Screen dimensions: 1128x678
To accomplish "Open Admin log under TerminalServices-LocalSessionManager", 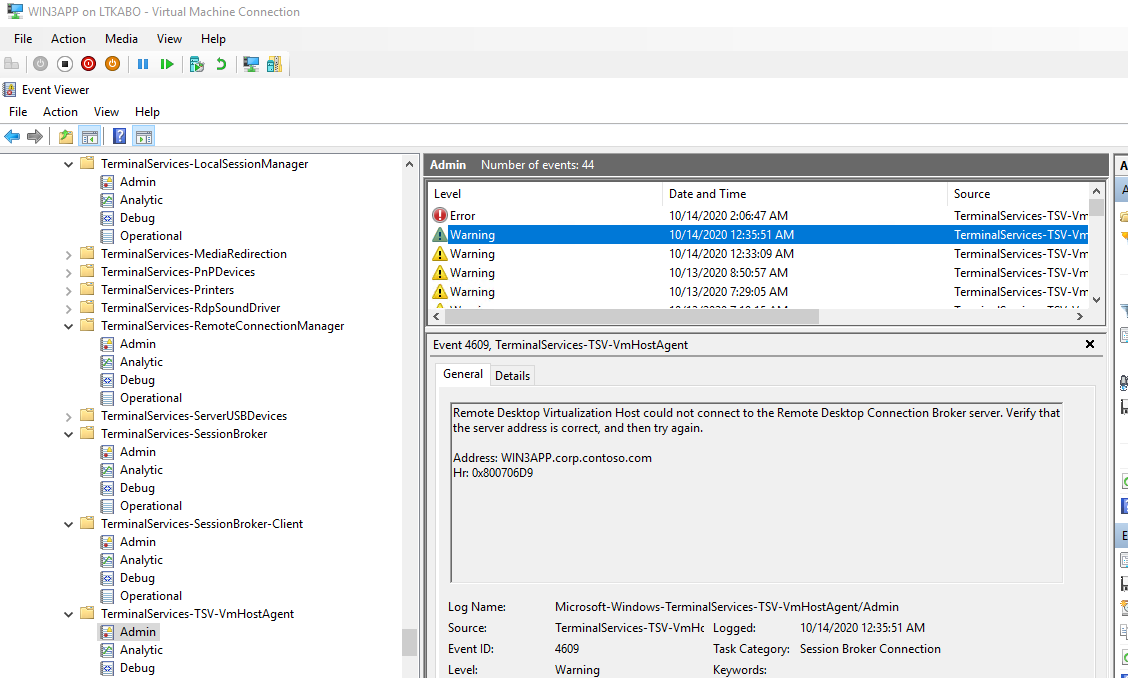I will (x=137, y=182).
